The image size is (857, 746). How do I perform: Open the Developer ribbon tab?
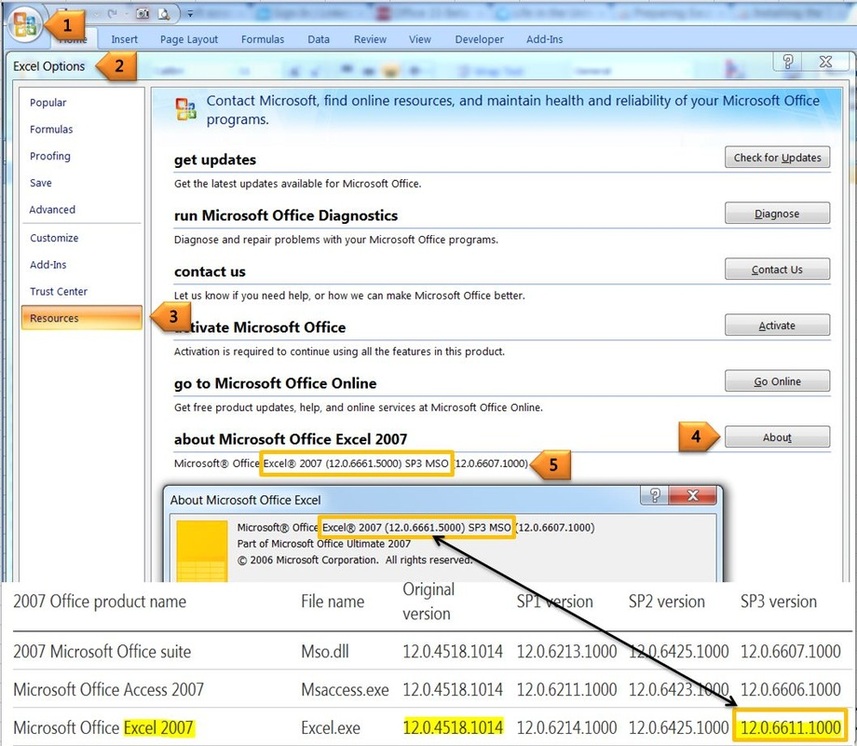tap(479, 39)
